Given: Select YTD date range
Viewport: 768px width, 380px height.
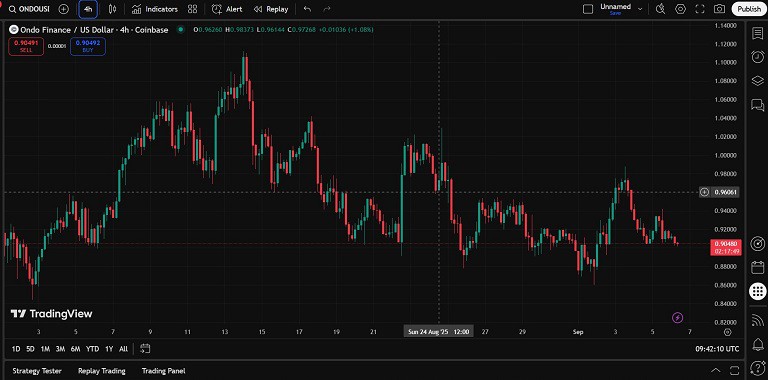Looking at the screenshot, I should (92, 349).
